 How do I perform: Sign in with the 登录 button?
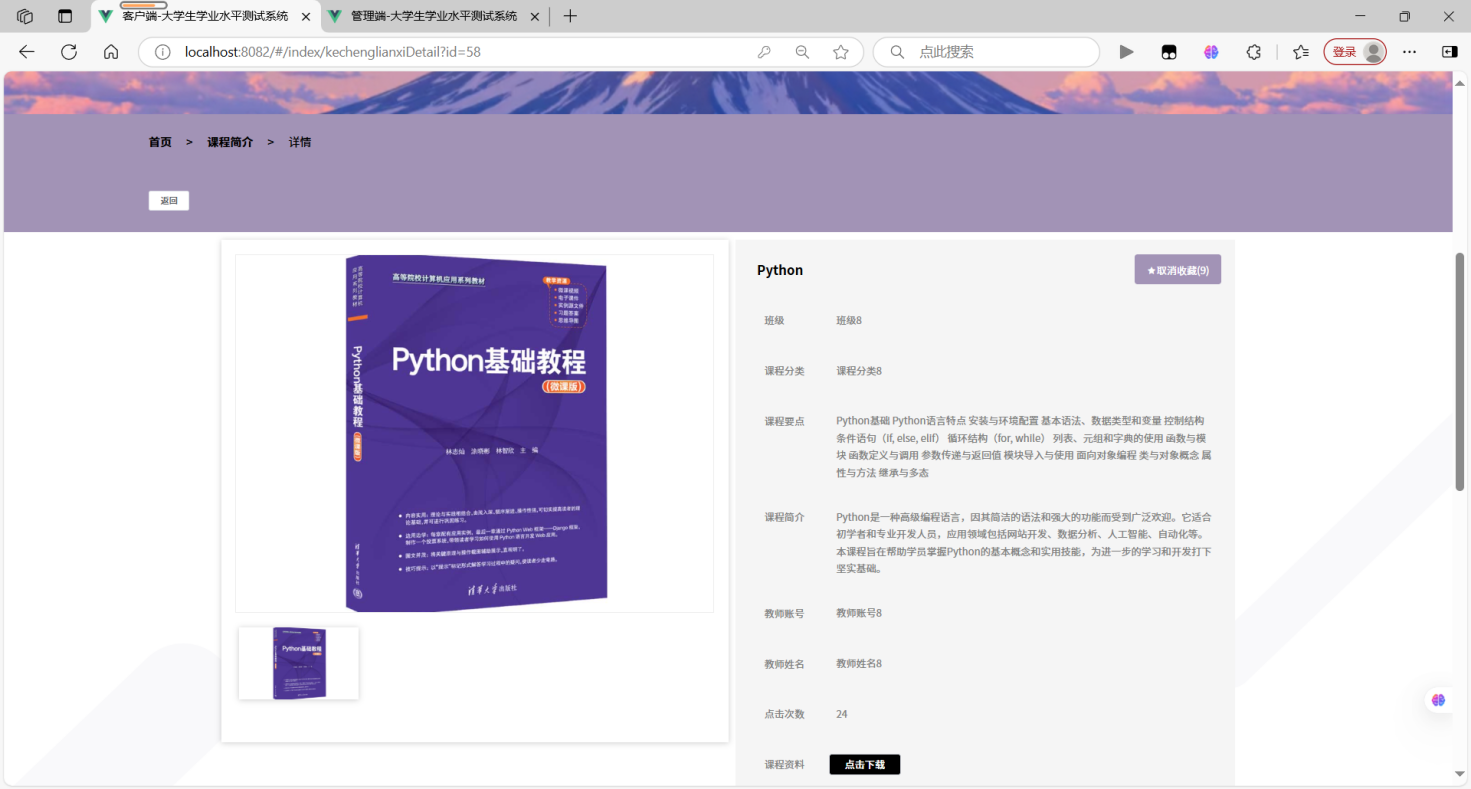pos(1355,52)
